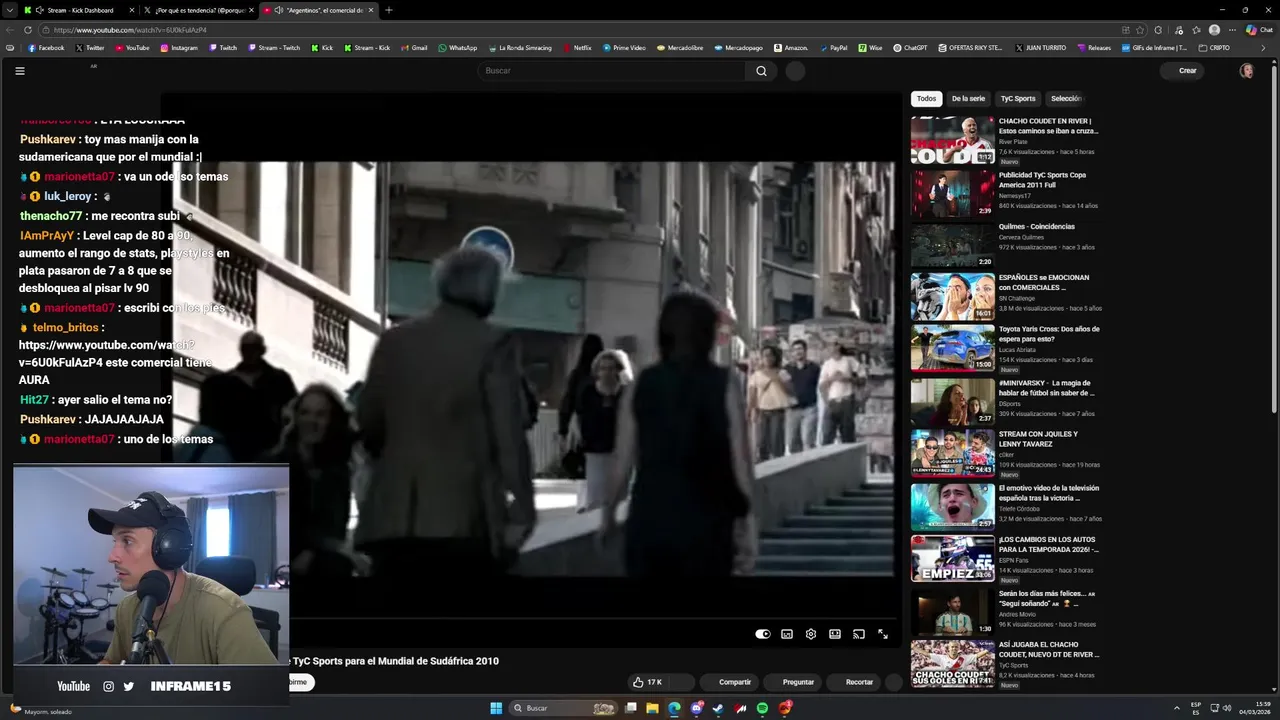Switch the video to fullscreen
This screenshot has height=720, width=1280.
click(x=883, y=634)
